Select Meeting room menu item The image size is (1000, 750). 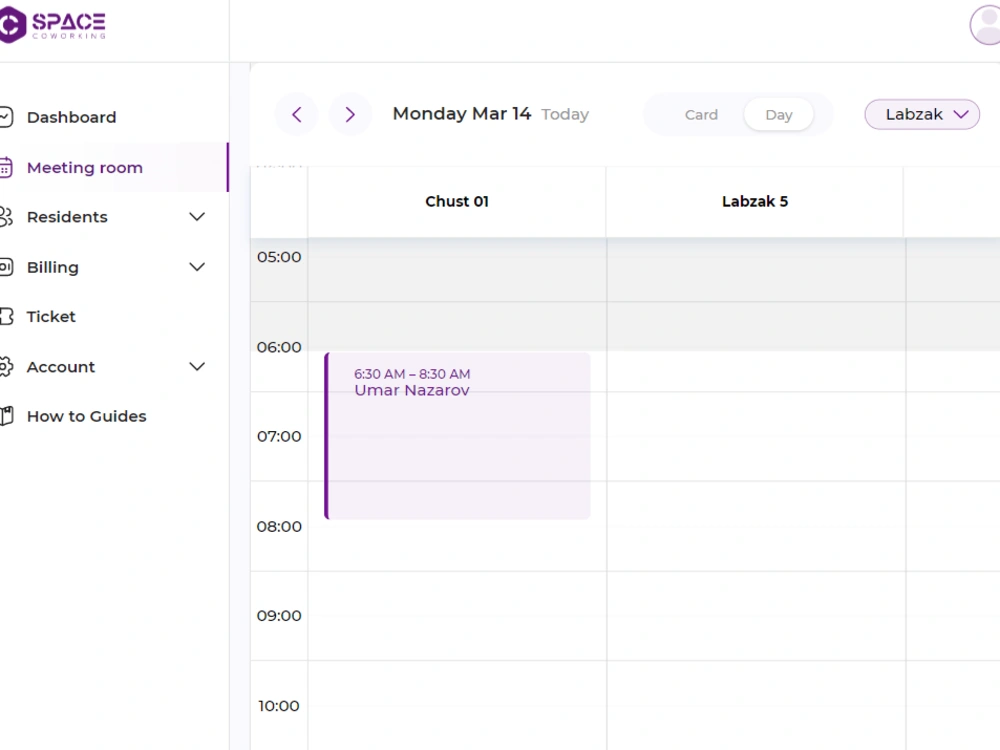[x=85, y=168]
